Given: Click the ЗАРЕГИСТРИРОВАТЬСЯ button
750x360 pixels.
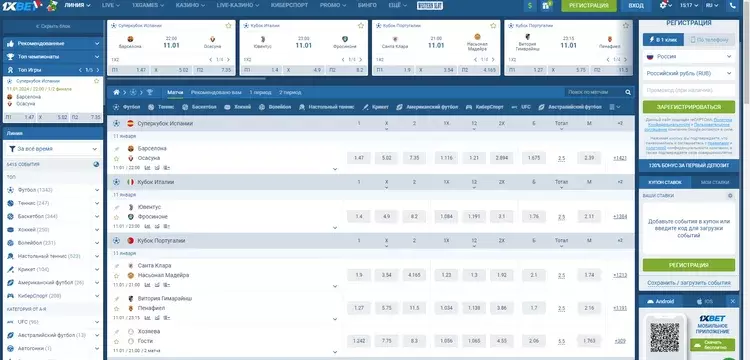Looking at the screenshot, I should coord(689,107).
